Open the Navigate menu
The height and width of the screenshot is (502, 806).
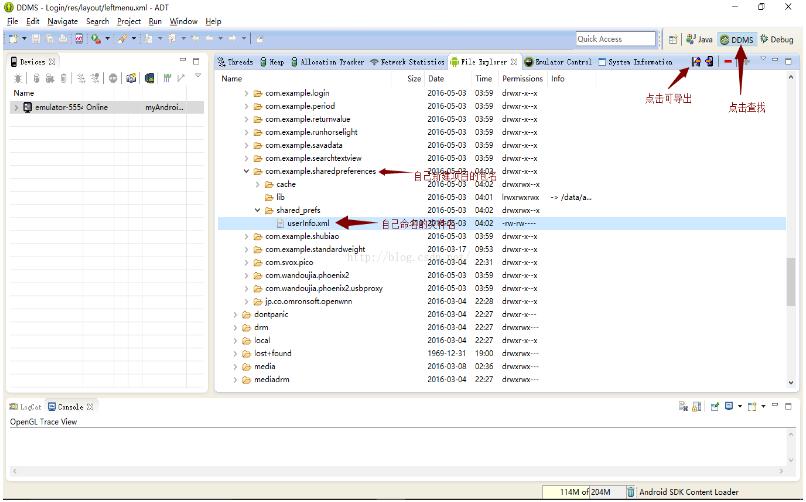click(62, 21)
